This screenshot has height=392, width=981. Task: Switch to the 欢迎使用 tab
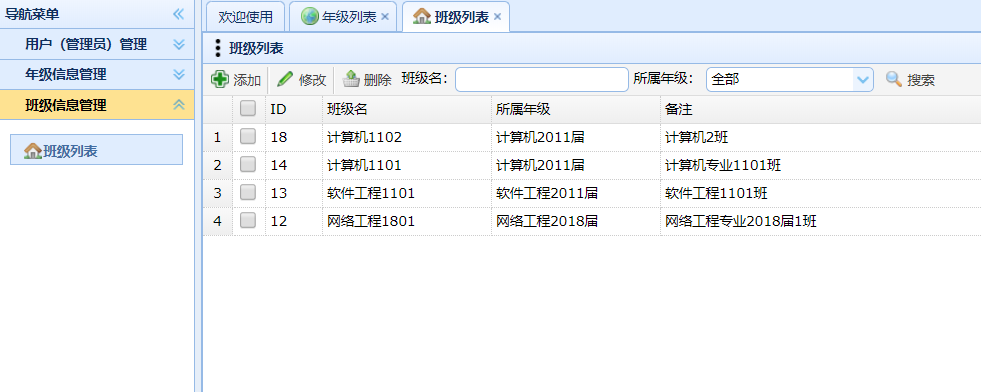(245, 17)
